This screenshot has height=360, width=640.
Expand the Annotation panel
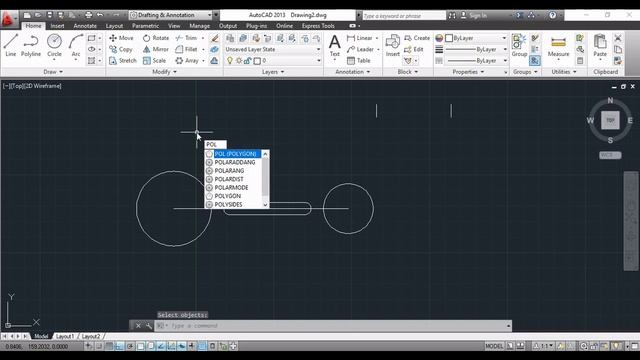point(353,72)
